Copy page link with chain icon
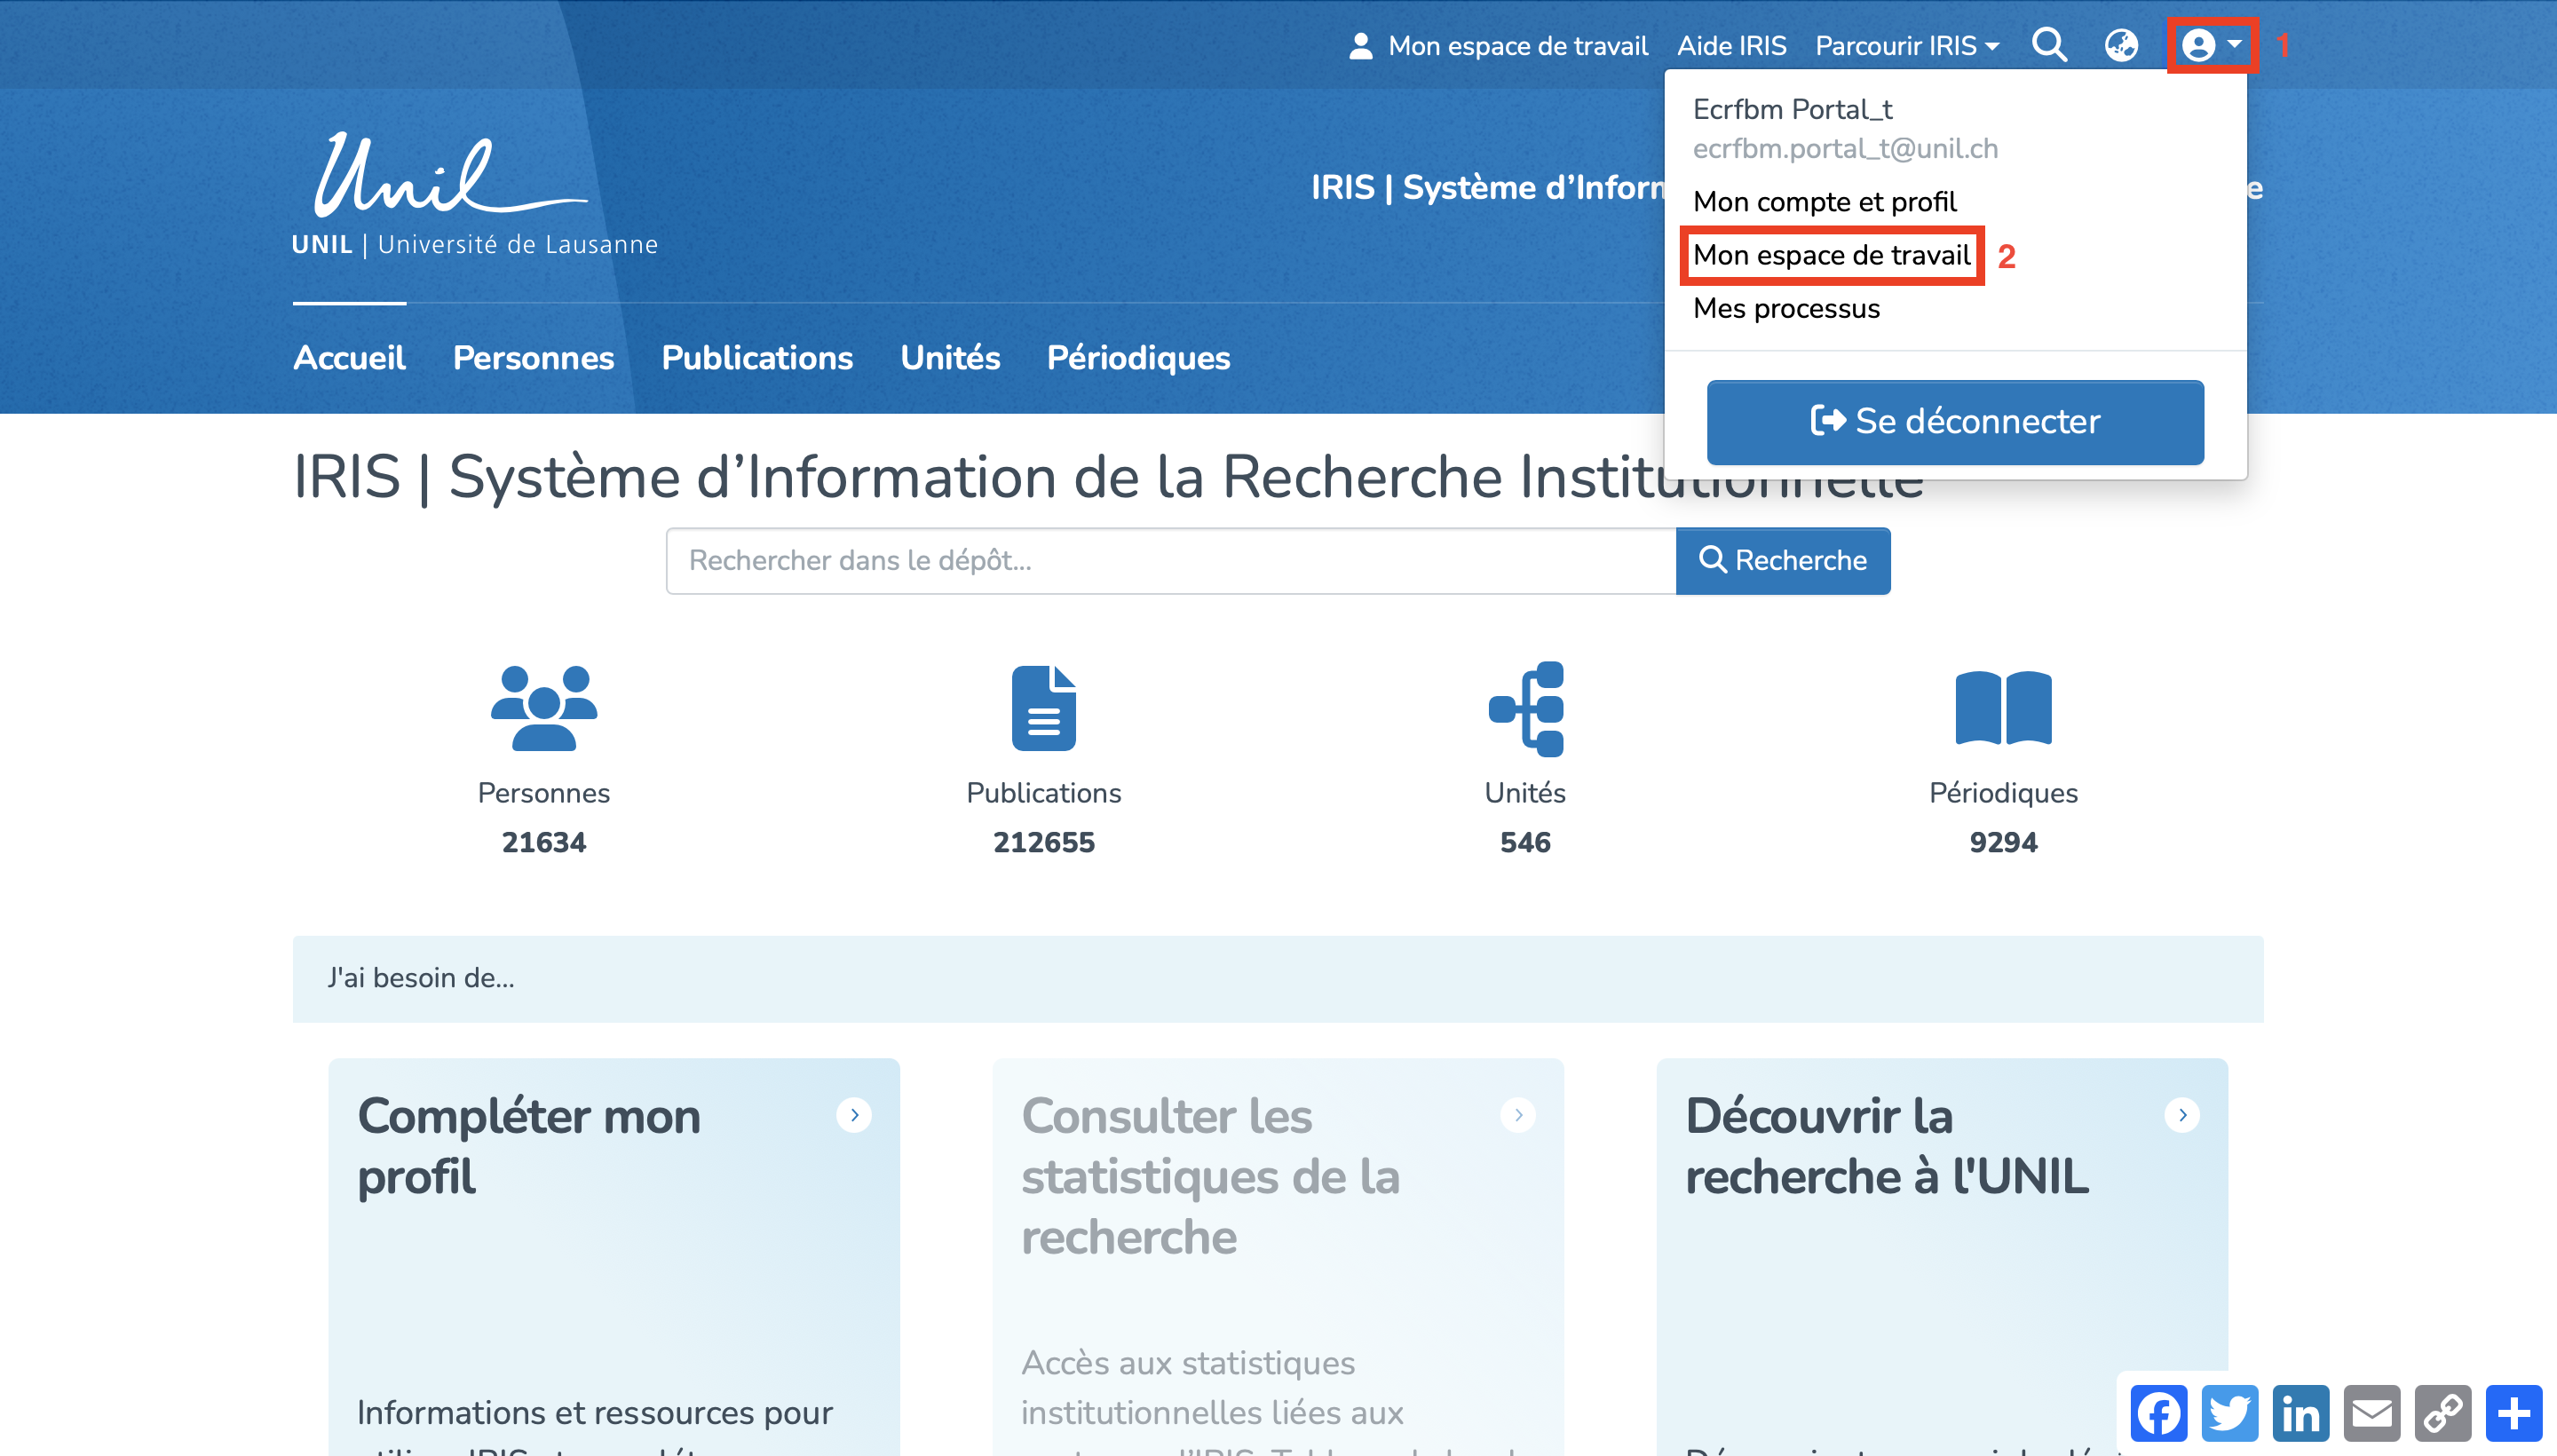Image resolution: width=2557 pixels, height=1456 pixels. 2442,1413
